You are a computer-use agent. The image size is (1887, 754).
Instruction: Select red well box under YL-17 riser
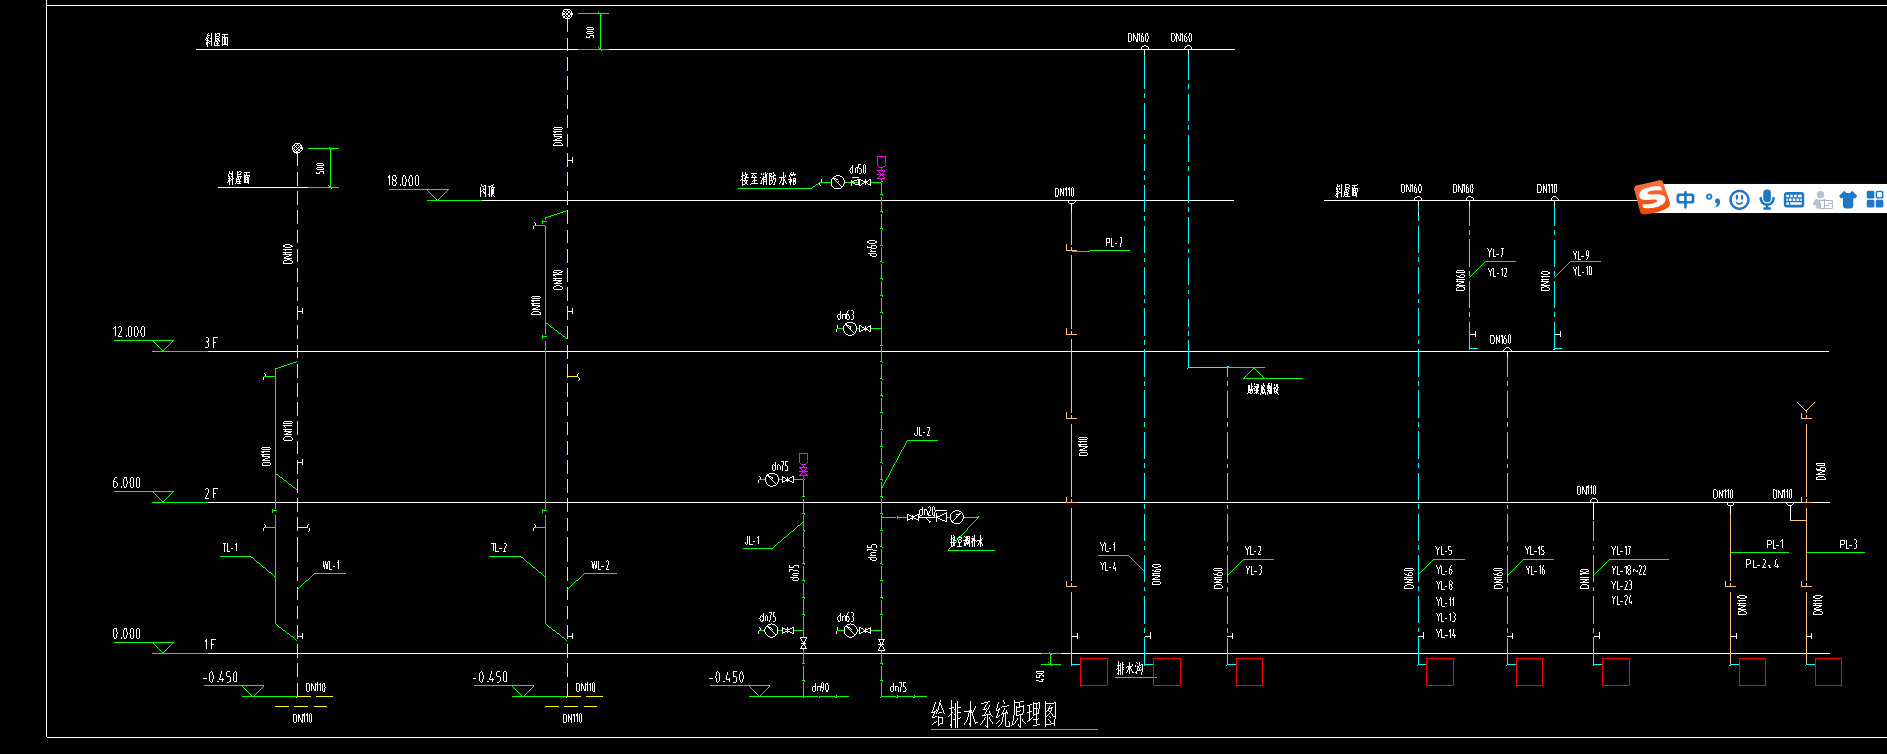coord(1616,672)
